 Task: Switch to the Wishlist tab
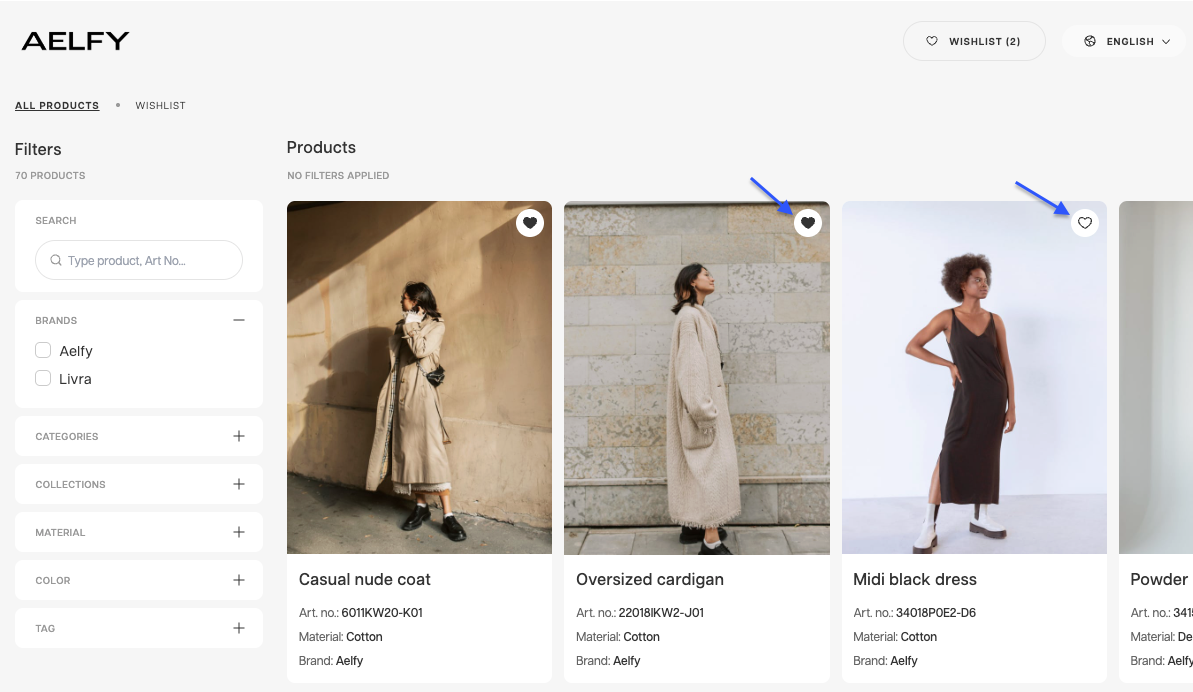point(161,106)
